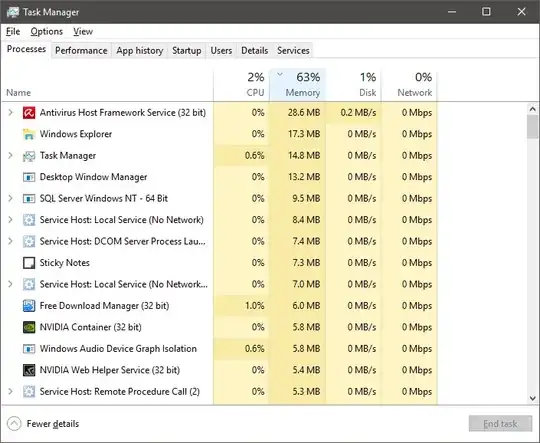Click the scrollbar down arrow

[x=532, y=398]
